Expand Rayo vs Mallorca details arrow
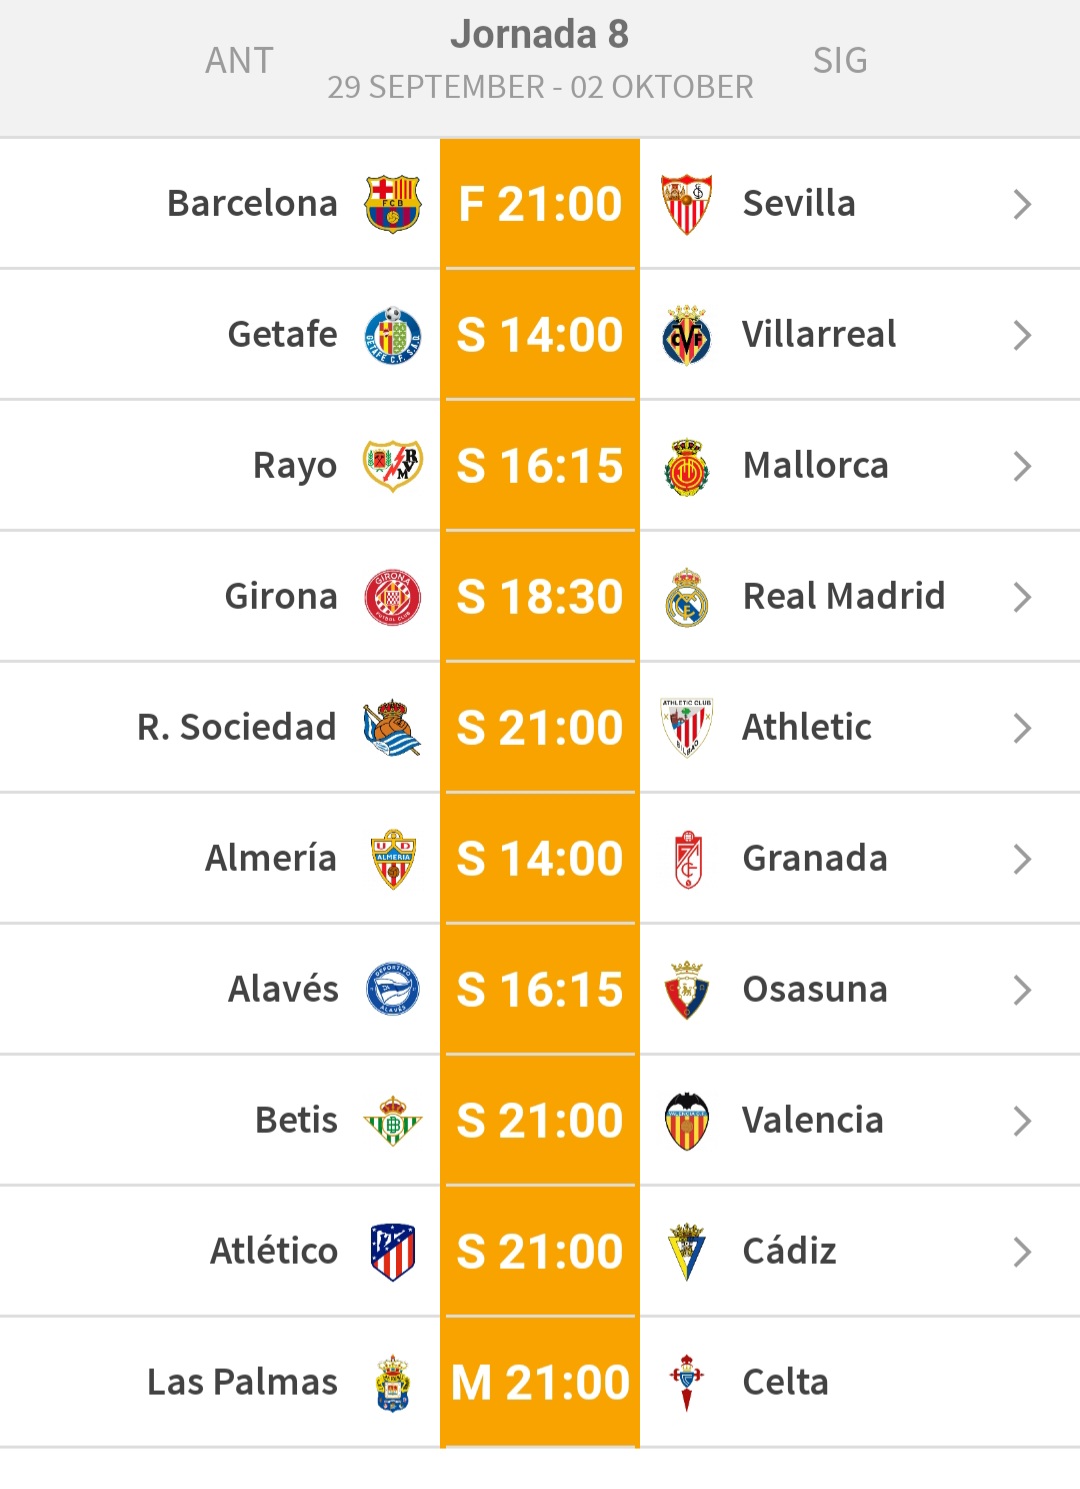 1021,466
